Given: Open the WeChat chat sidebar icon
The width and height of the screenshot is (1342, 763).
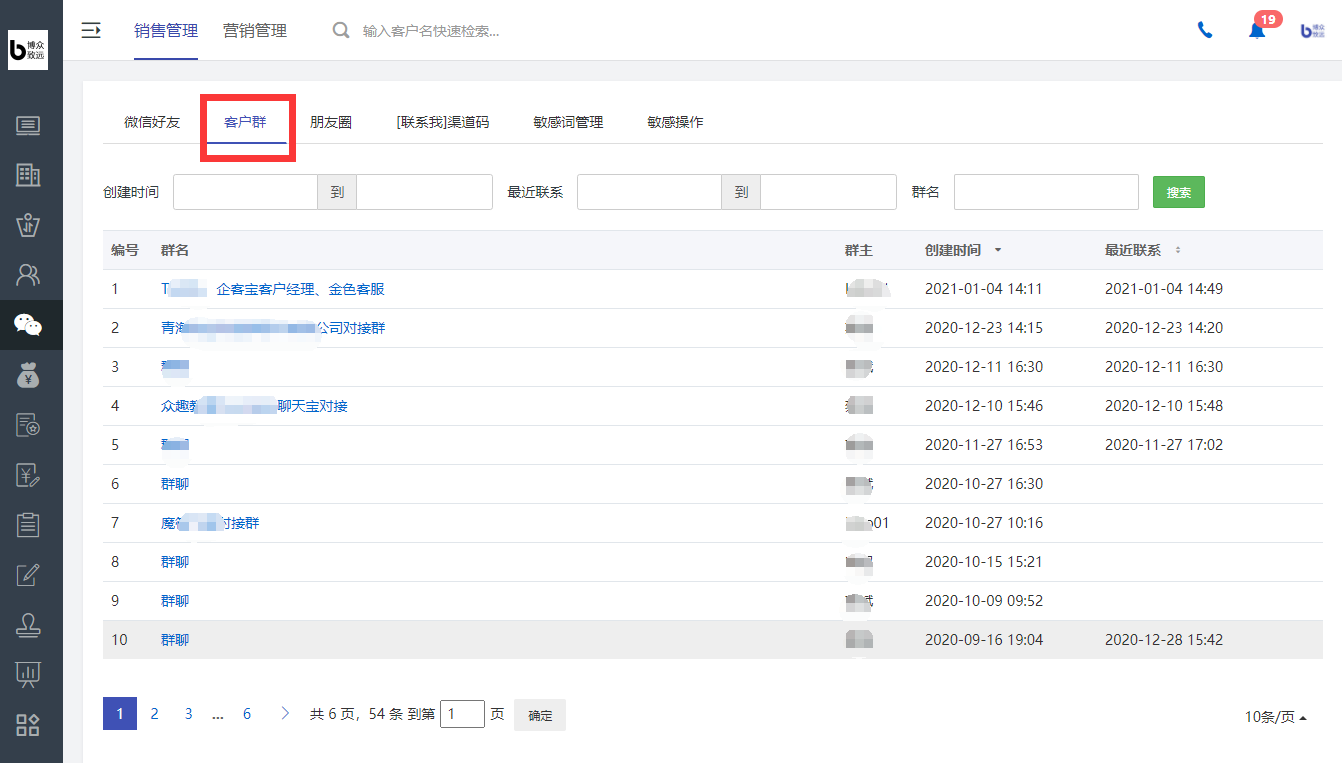Looking at the screenshot, I should (x=28, y=324).
